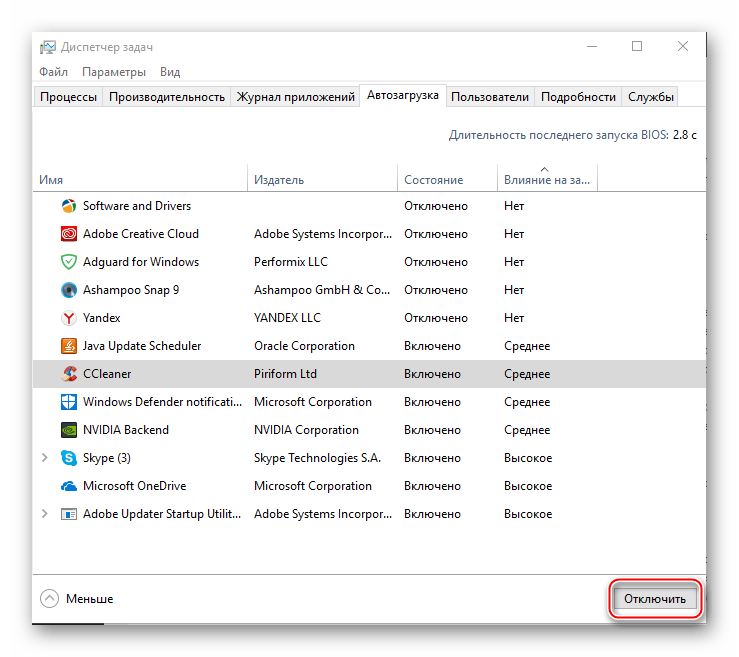739x657 pixels.
Task: Sort by Влияние на за... column header
Action: pyautogui.click(x=547, y=180)
